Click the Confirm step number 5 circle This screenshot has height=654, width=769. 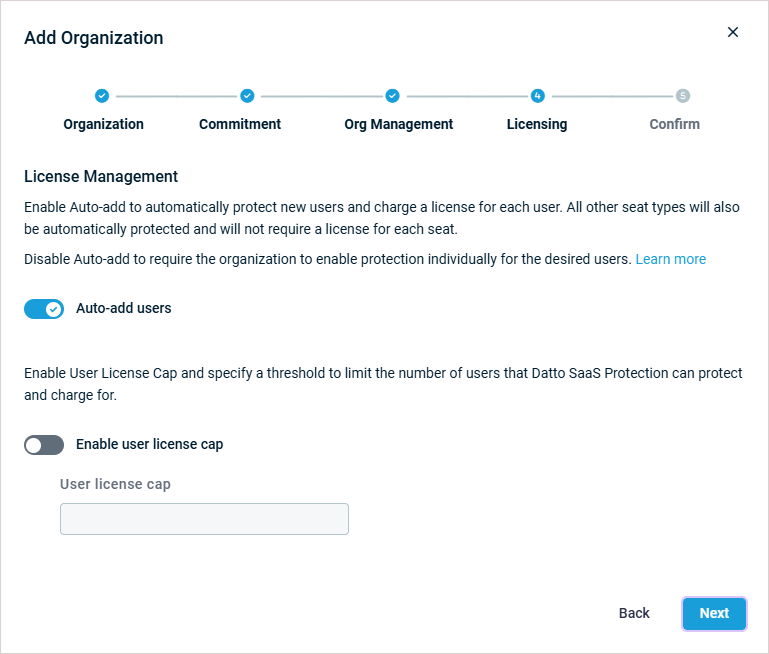tap(683, 96)
